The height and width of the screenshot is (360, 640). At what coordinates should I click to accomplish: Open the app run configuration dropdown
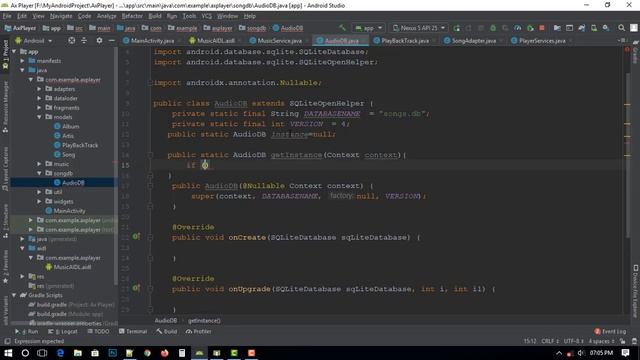click(x=369, y=28)
